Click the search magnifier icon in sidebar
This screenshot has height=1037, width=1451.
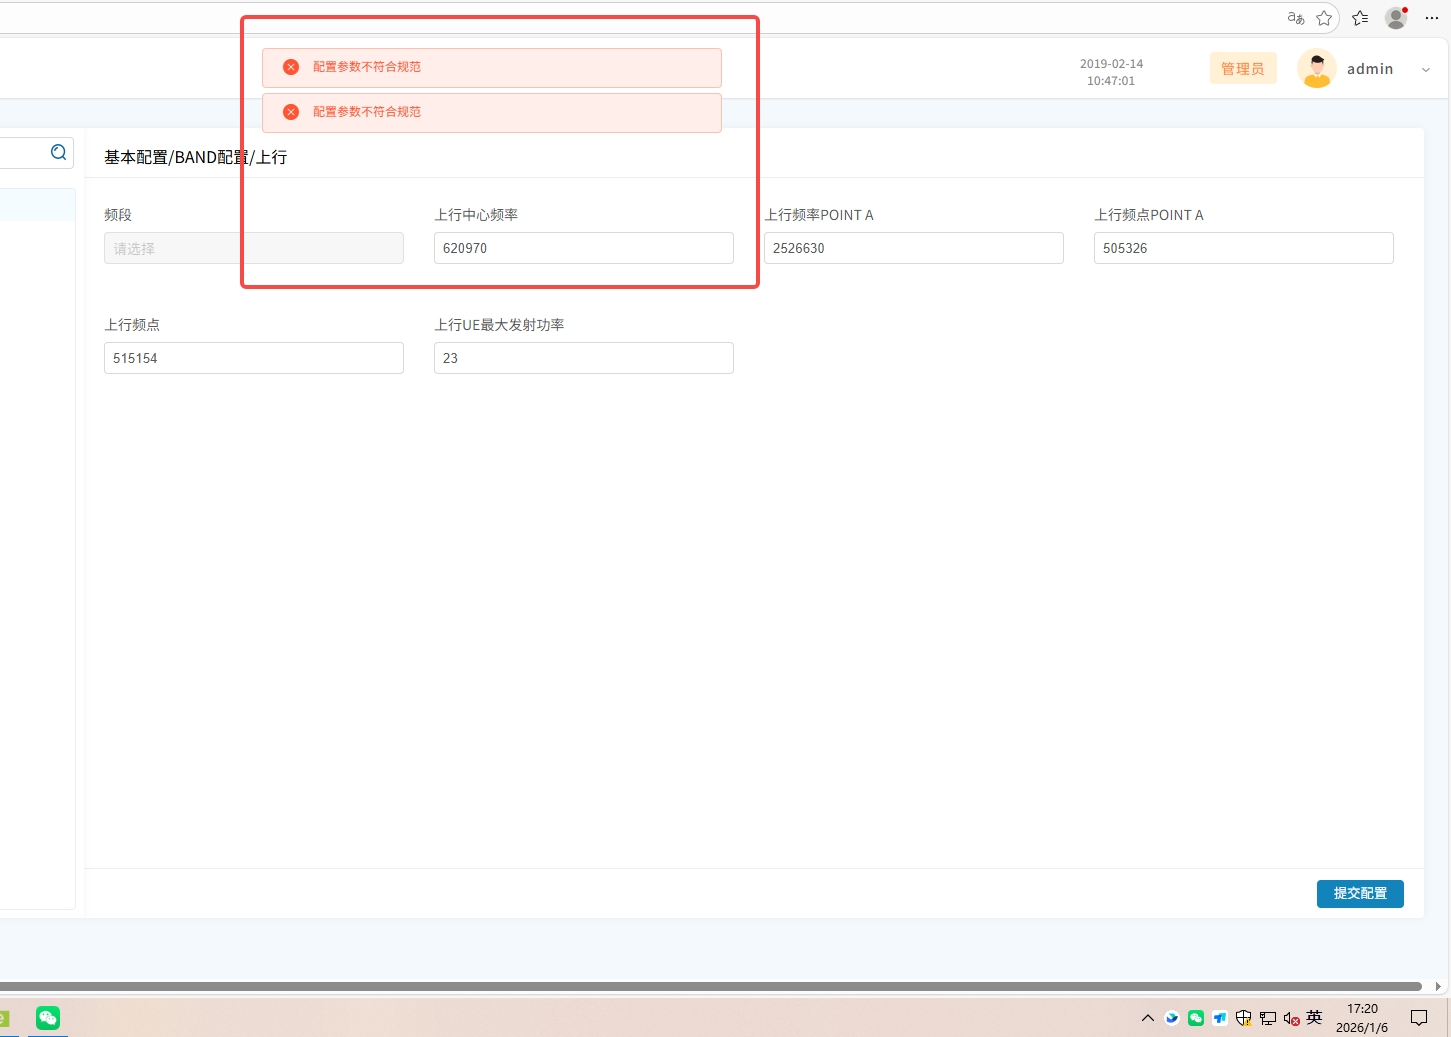point(59,152)
